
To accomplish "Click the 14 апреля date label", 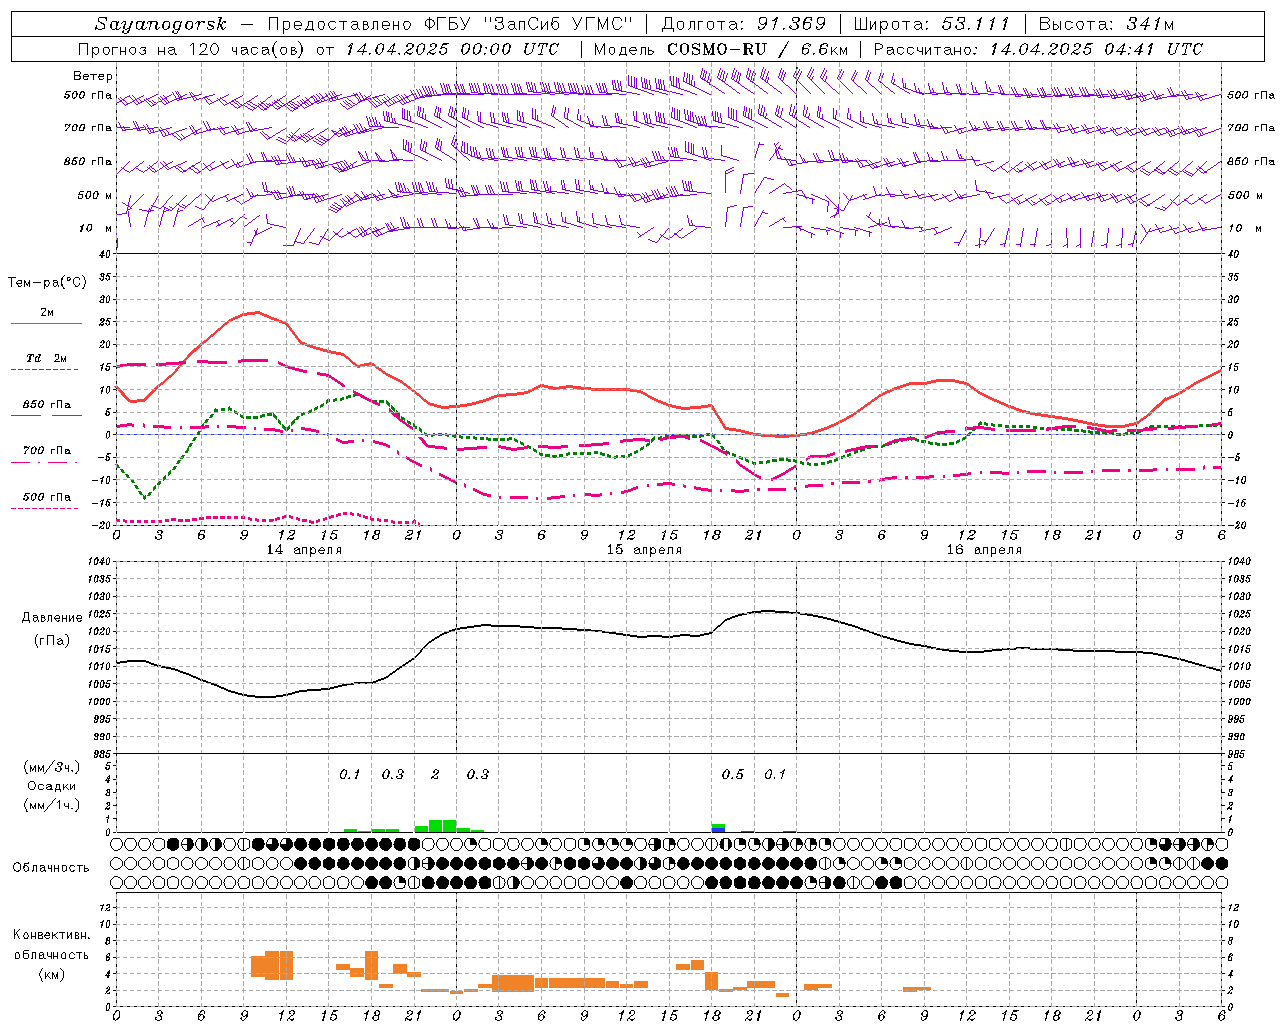I will (x=304, y=550).
